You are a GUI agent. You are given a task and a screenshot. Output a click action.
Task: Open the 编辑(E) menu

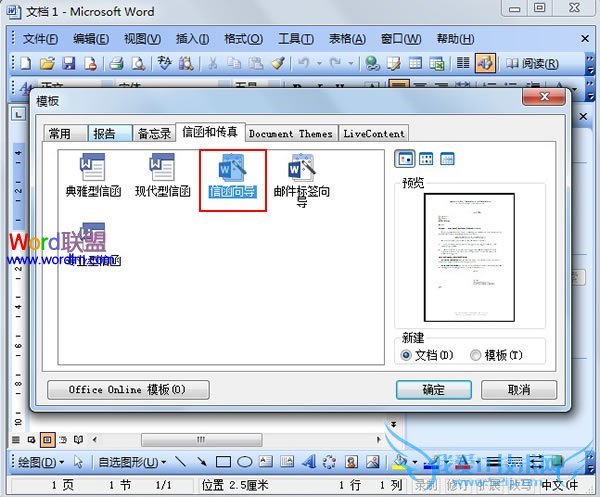pyautogui.click(x=91, y=39)
